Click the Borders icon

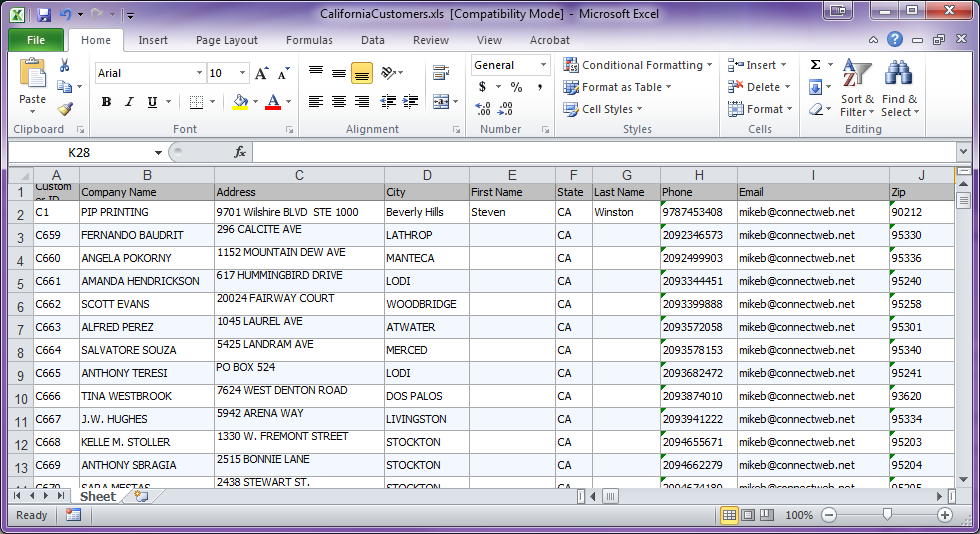pos(196,102)
